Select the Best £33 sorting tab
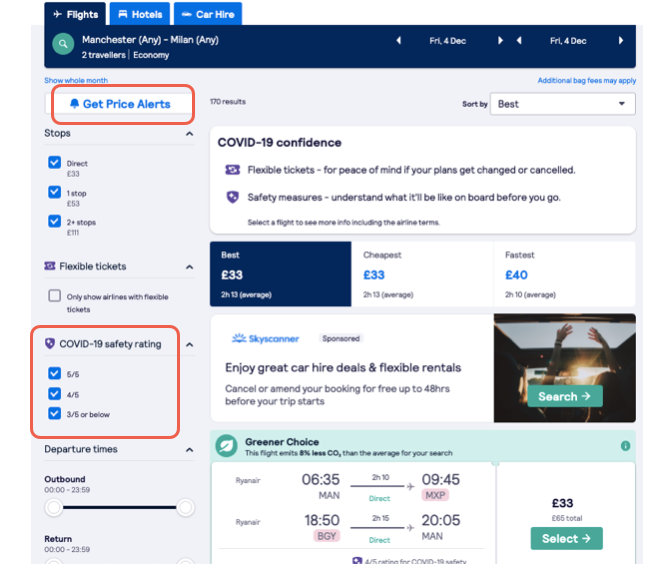 click(281, 274)
